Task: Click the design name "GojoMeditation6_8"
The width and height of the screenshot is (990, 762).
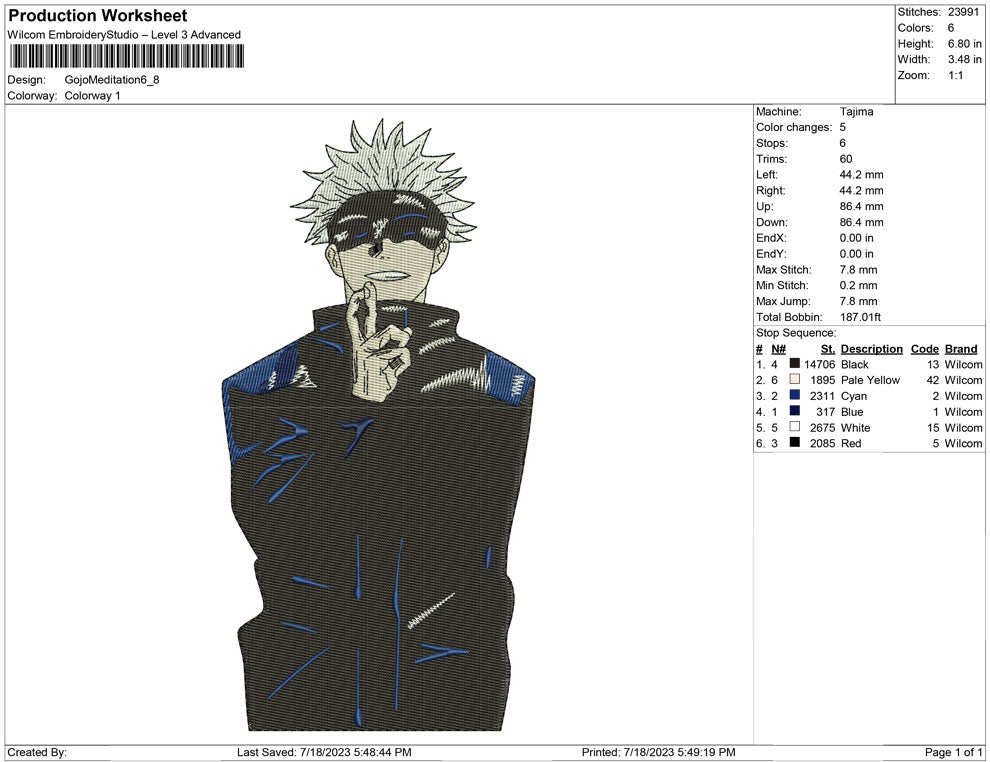Action: pyautogui.click(x=112, y=80)
